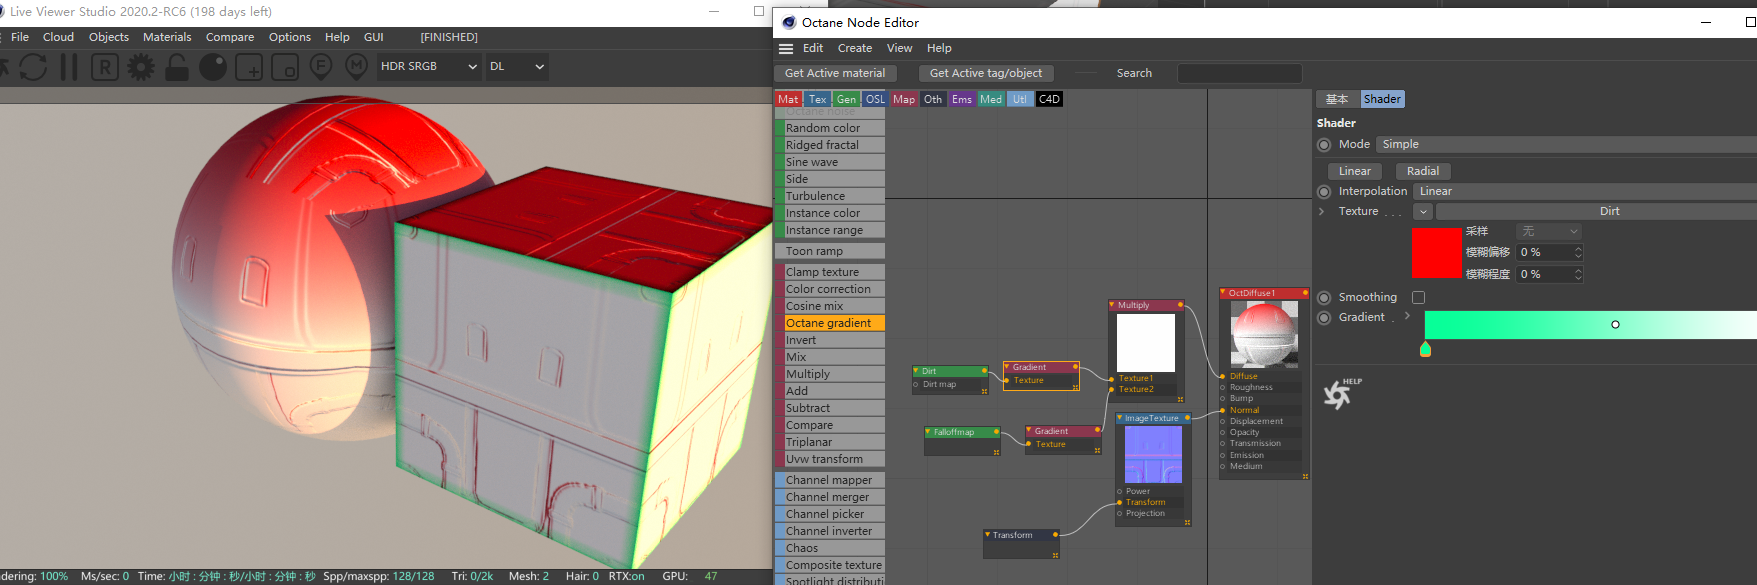Open the Interpolation Linear dropdown

point(1585,191)
